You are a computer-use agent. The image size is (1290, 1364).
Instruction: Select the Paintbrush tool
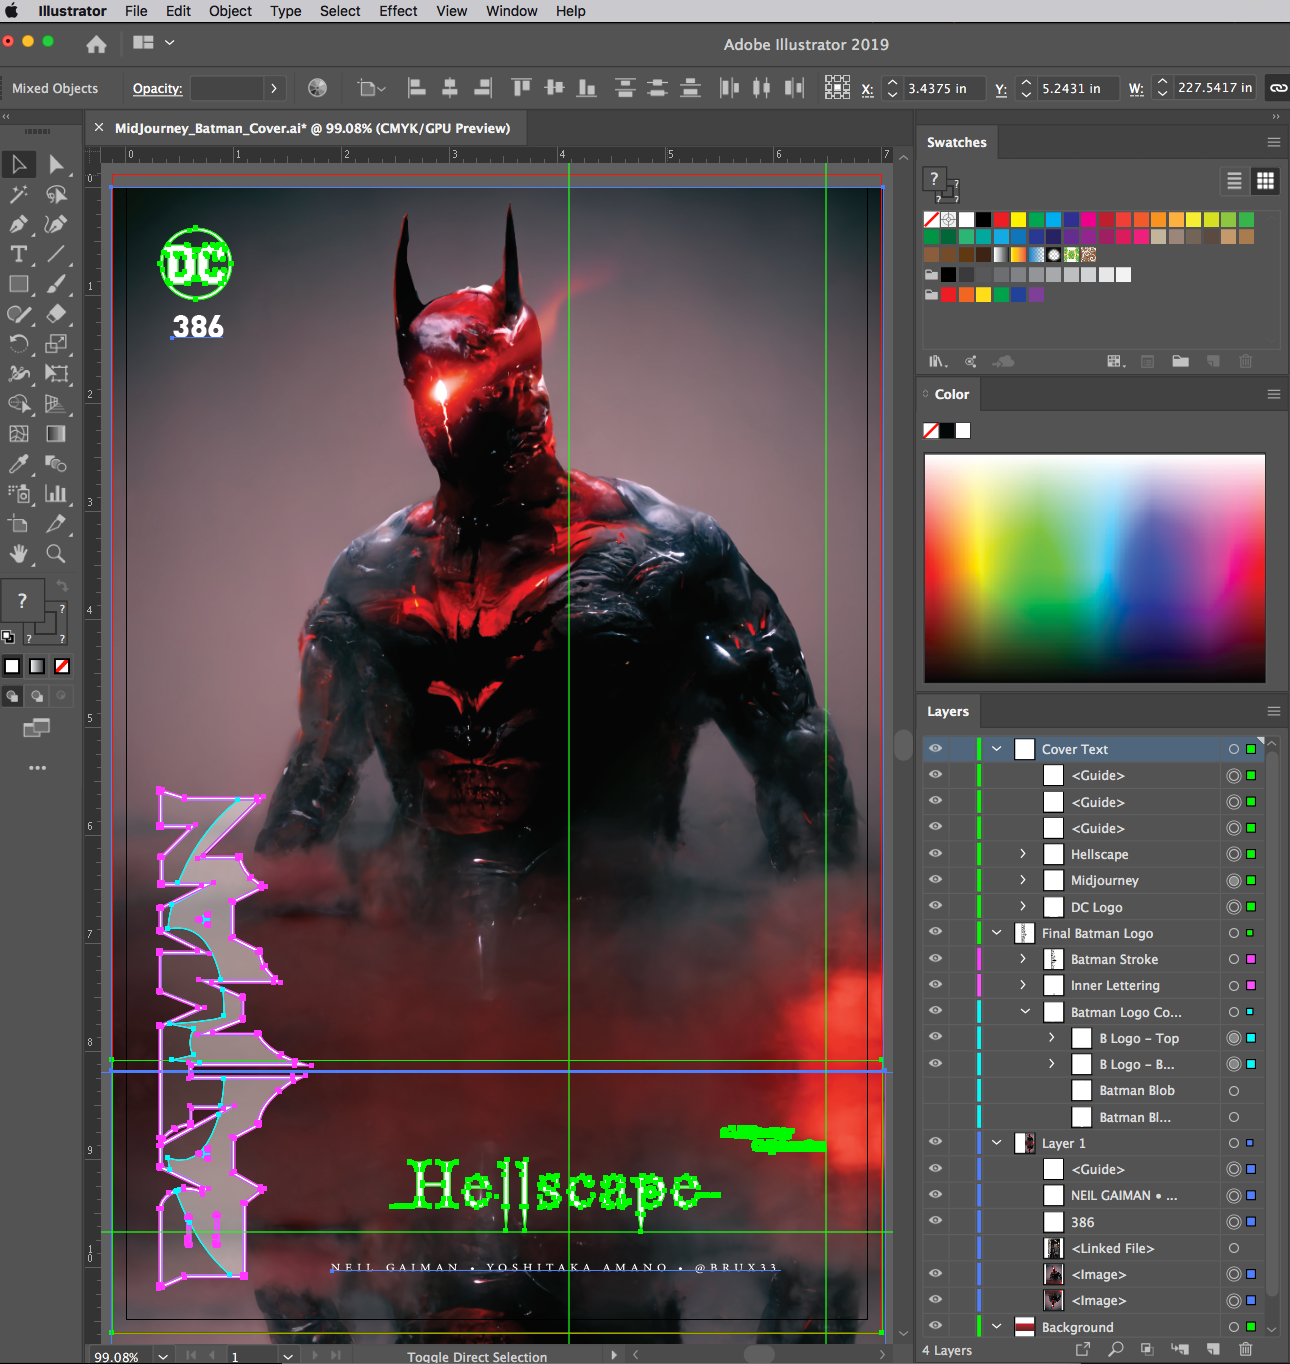click(x=56, y=284)
